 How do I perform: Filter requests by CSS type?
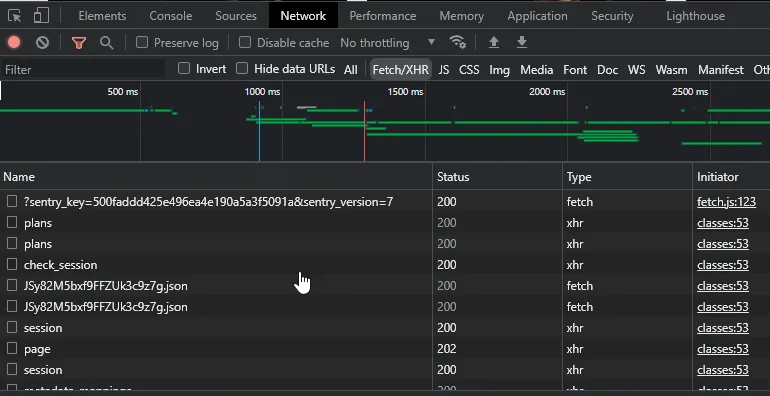(x=469, y=70)
